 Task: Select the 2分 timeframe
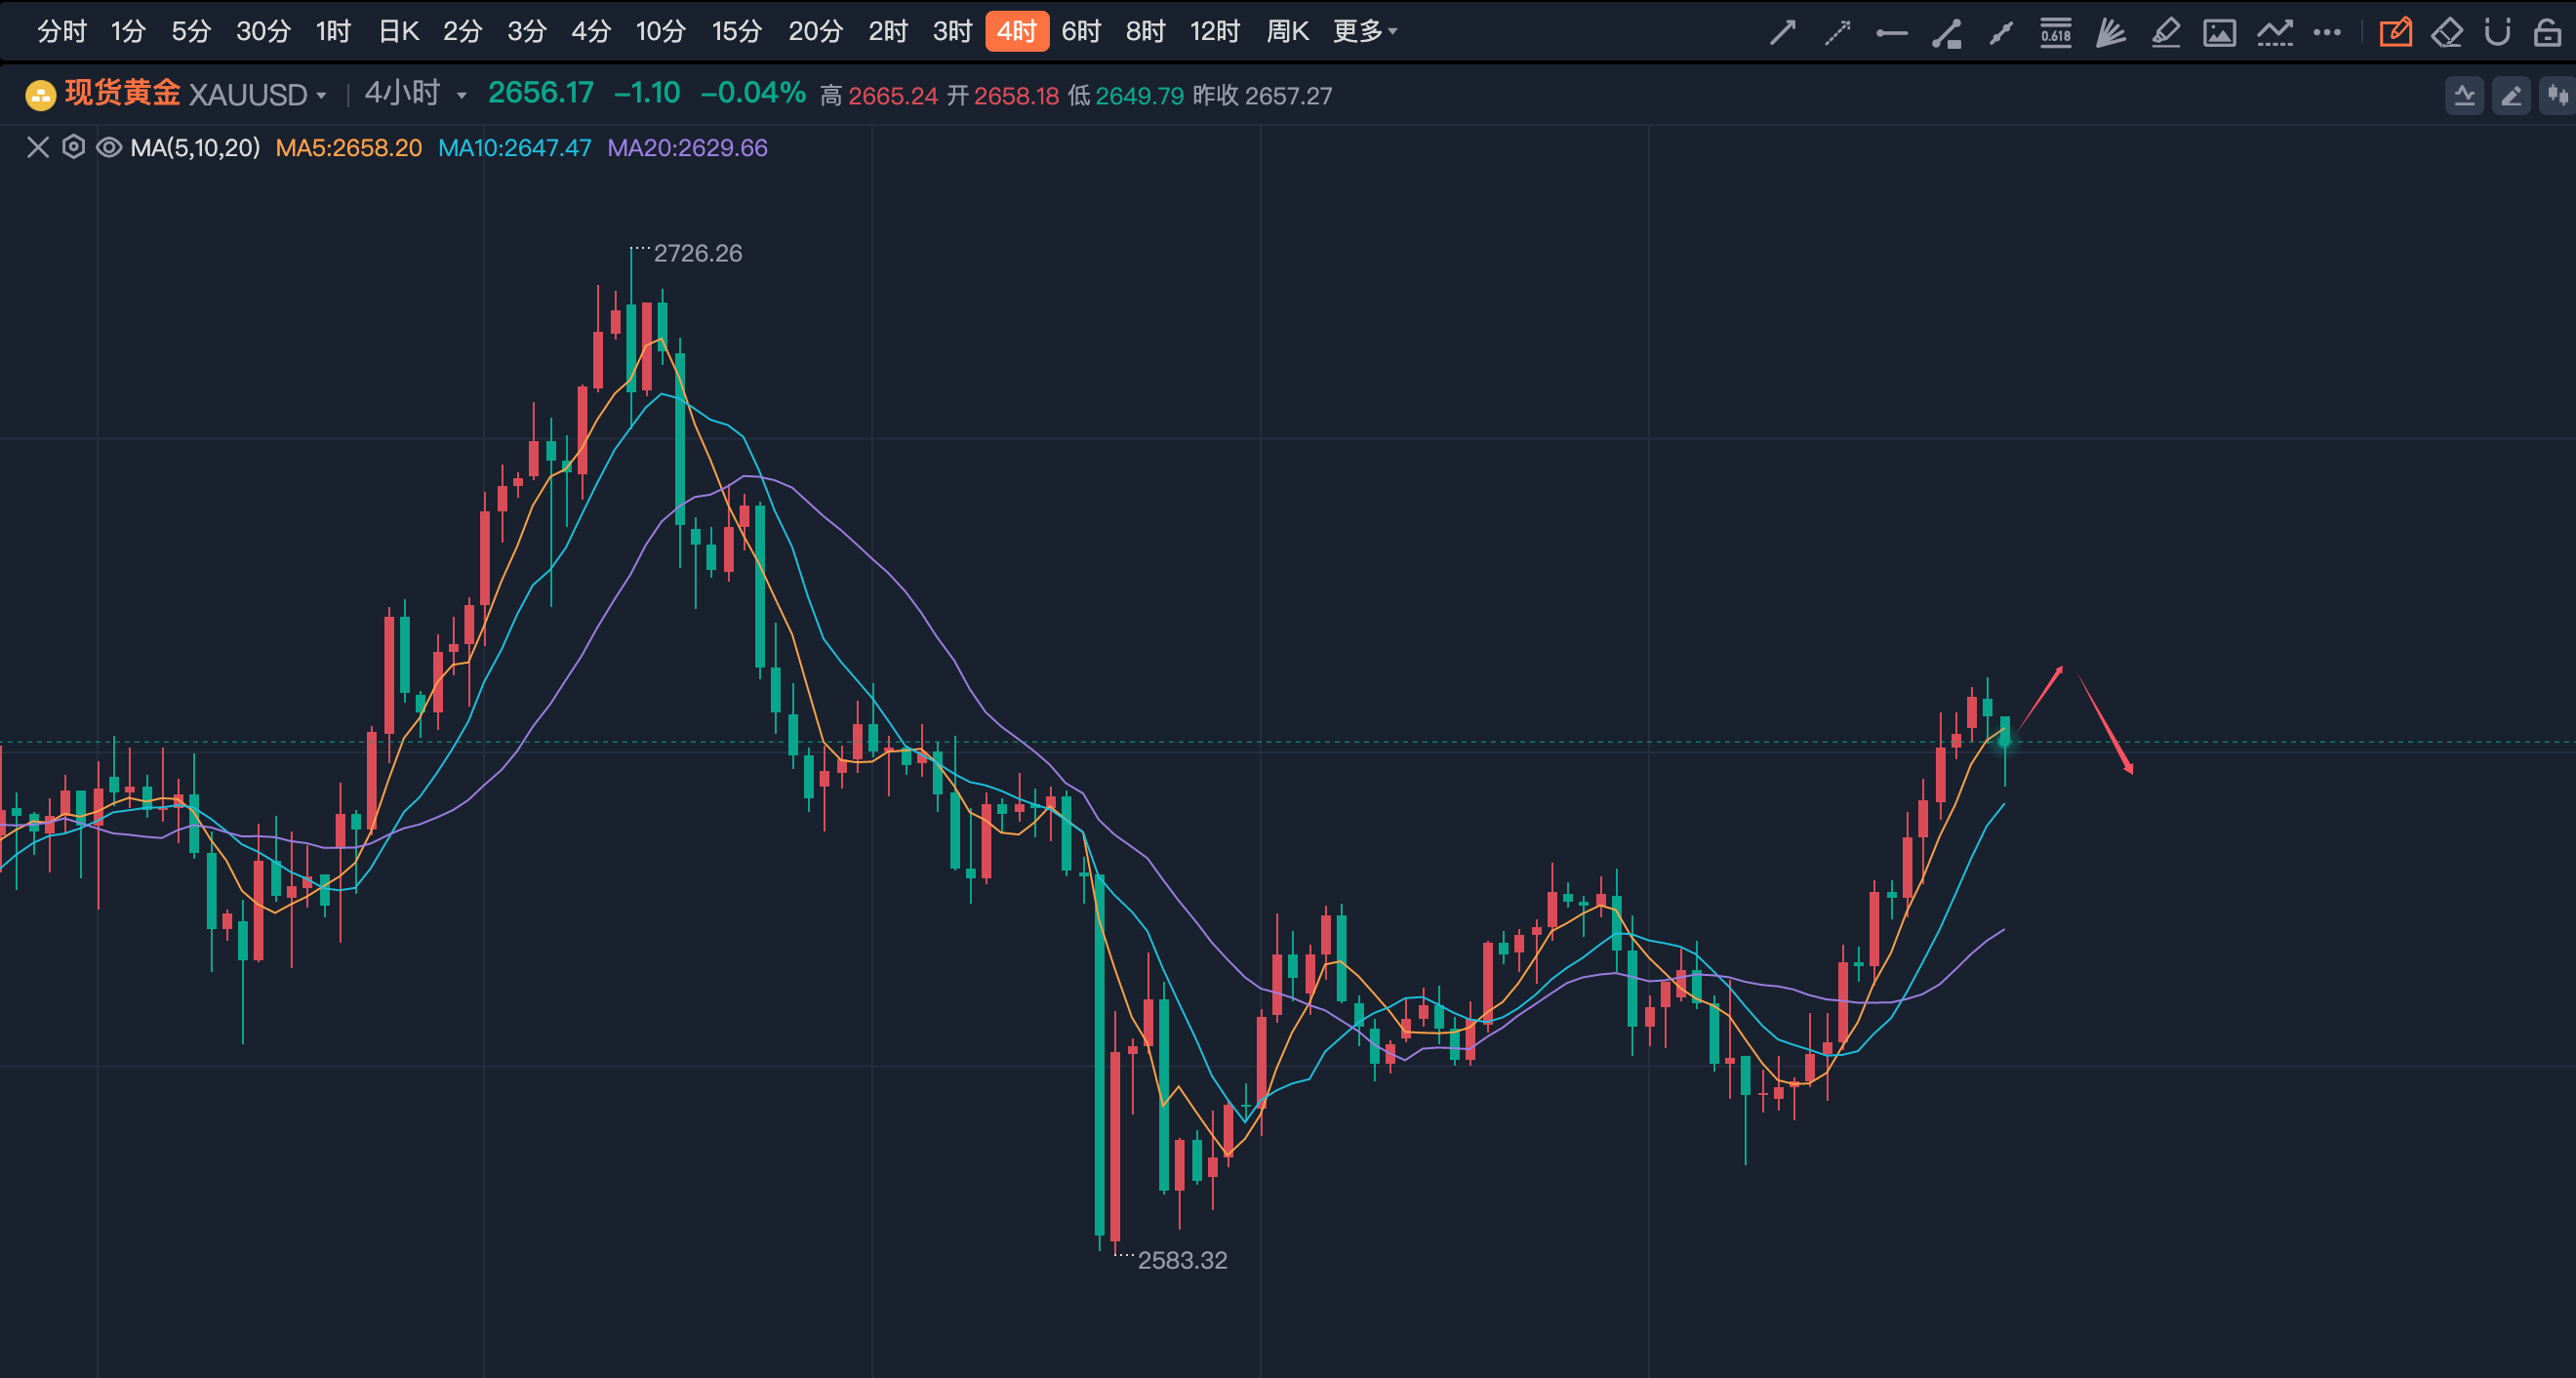tap(462, 32)
